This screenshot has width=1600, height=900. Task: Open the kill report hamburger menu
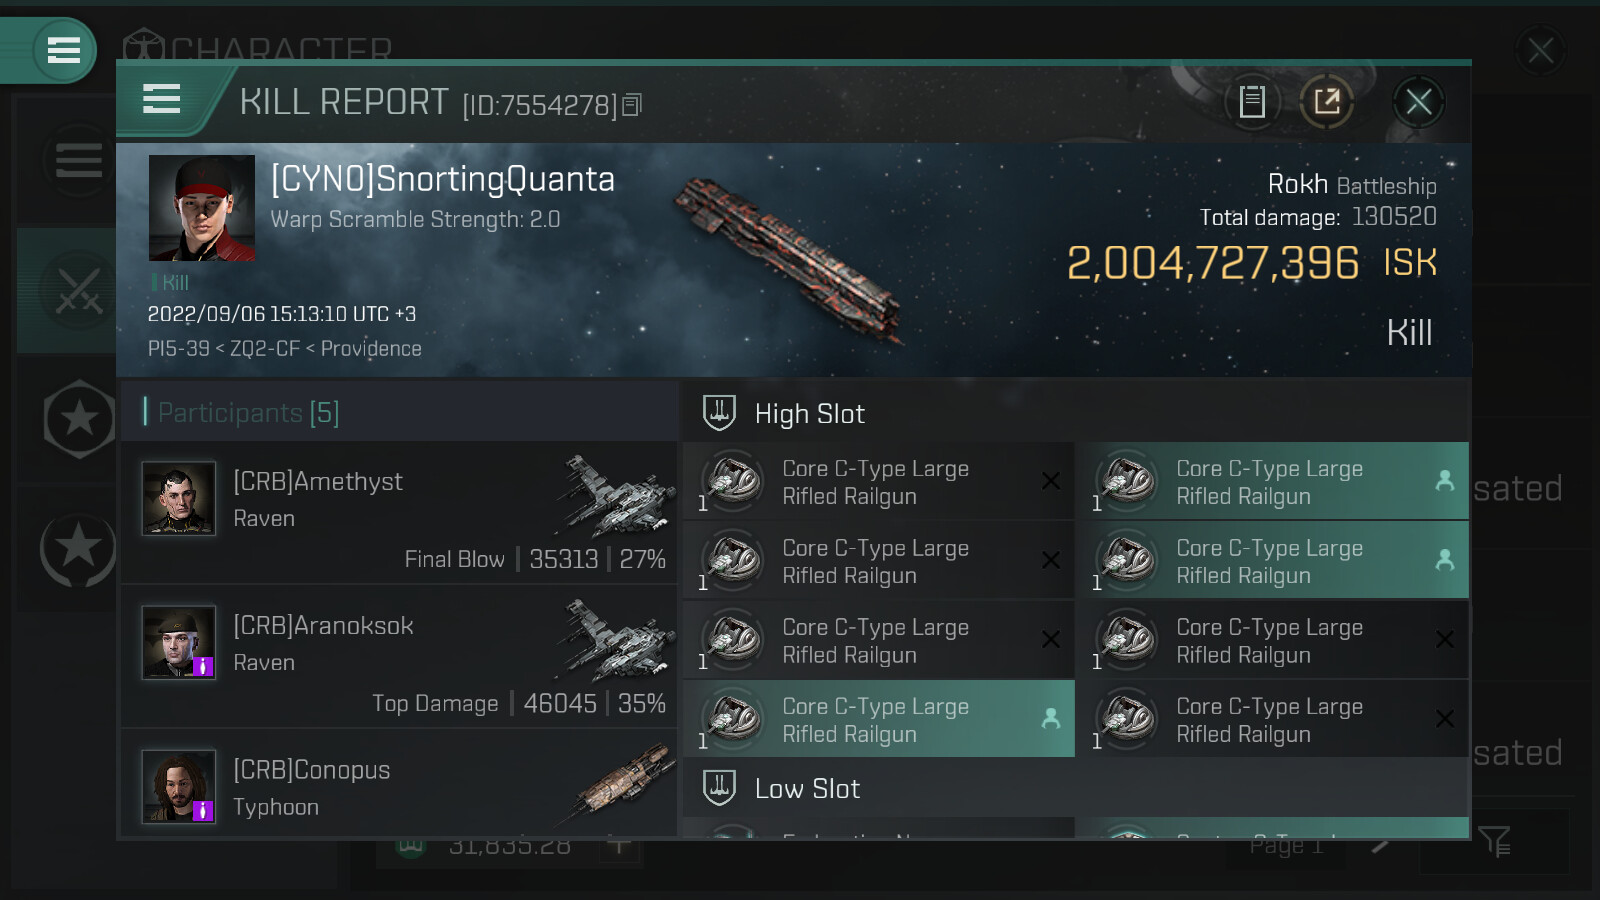(162, 99)
